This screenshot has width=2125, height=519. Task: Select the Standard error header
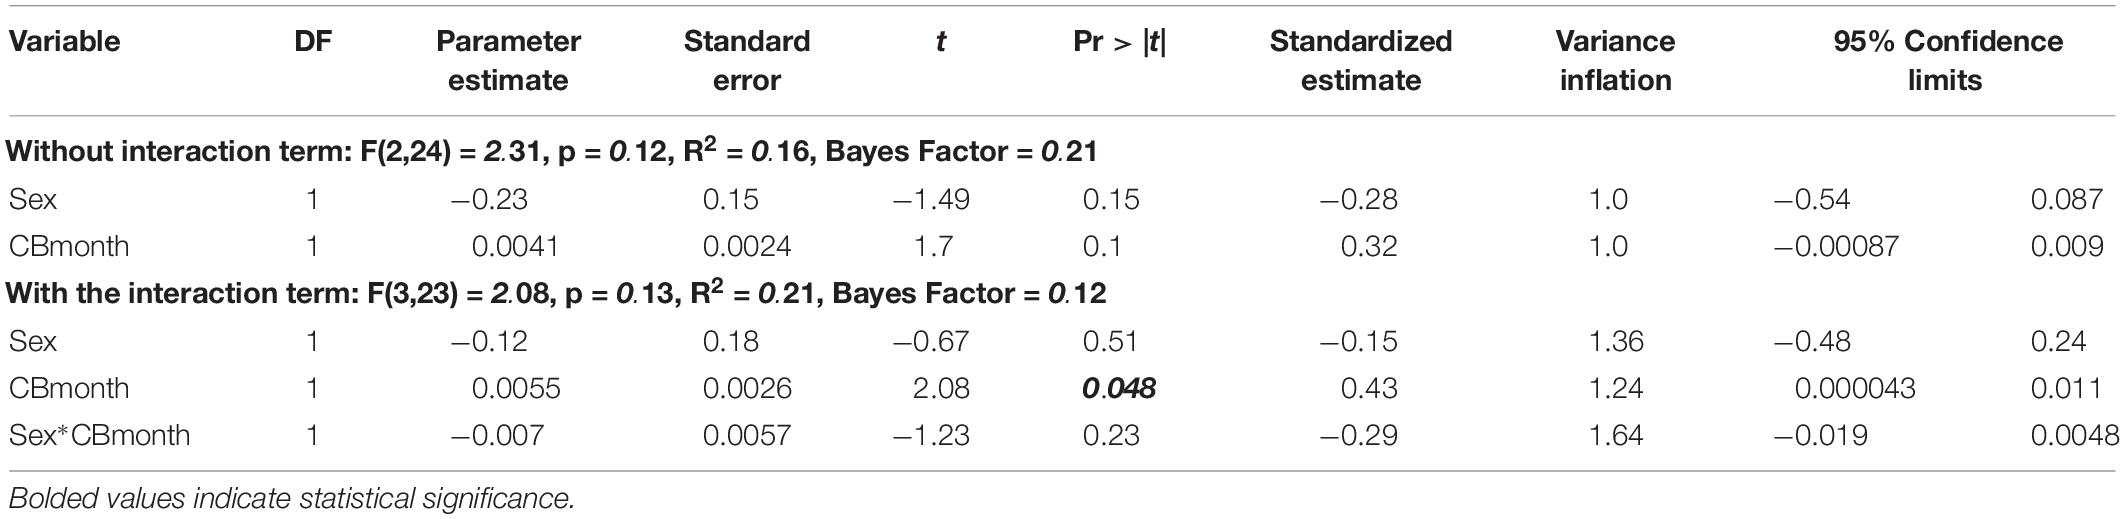(x=747, y=60)
